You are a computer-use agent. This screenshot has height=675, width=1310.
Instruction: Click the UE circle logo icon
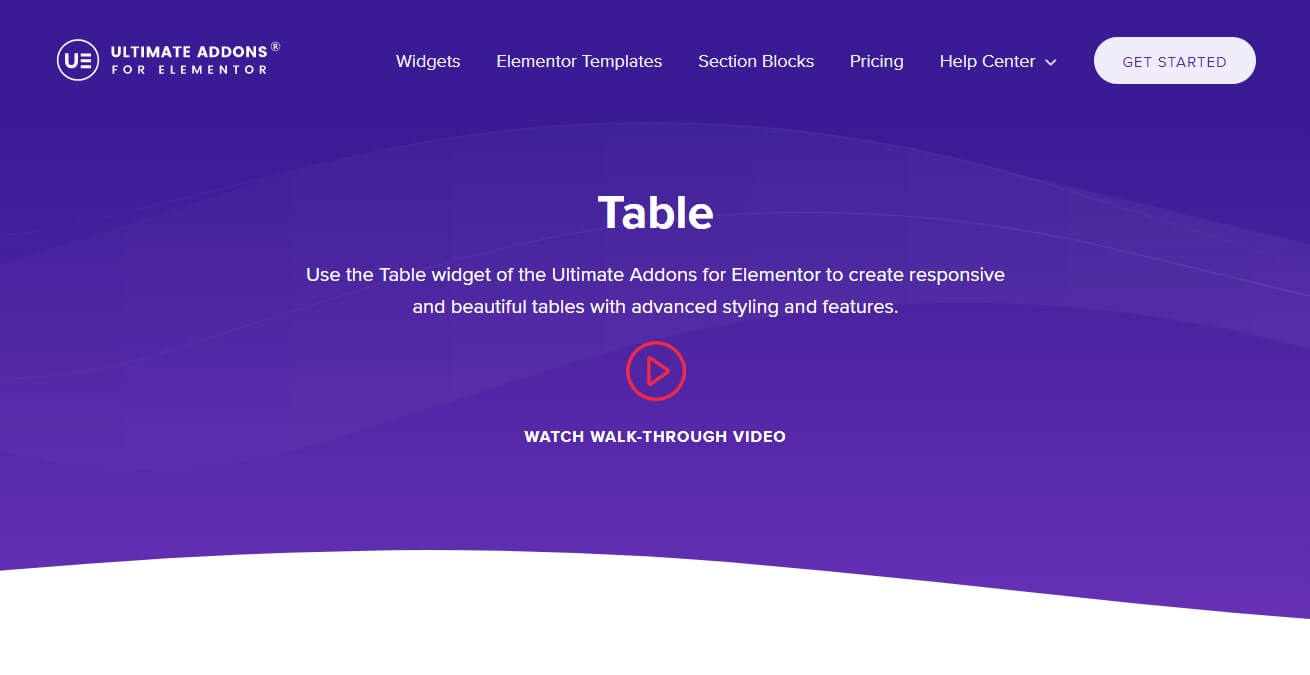point(77,60)
